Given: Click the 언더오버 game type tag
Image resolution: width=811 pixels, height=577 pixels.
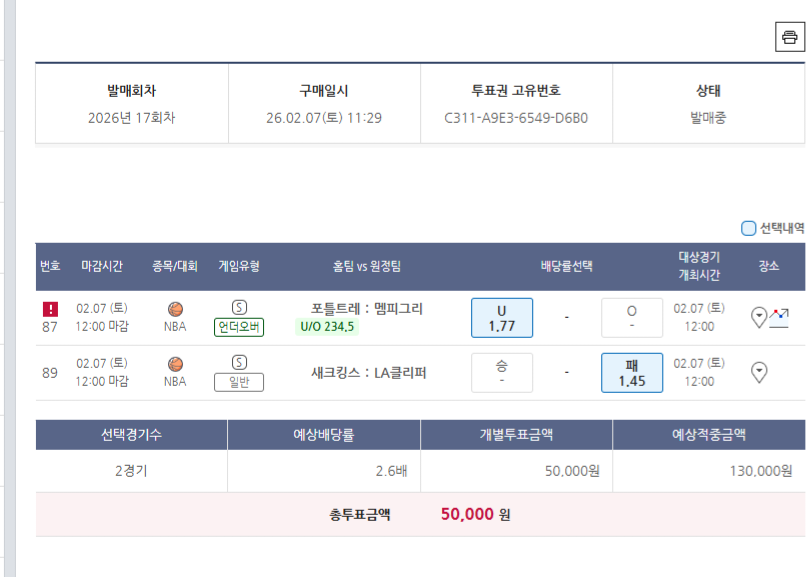Looking at the screenshot, I should coord(239,327).
